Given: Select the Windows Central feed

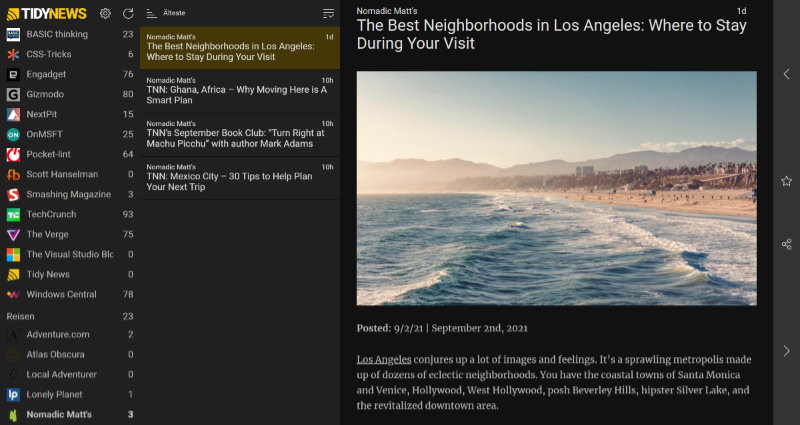Looking at the screenshot, I should (x=61, y=294).
